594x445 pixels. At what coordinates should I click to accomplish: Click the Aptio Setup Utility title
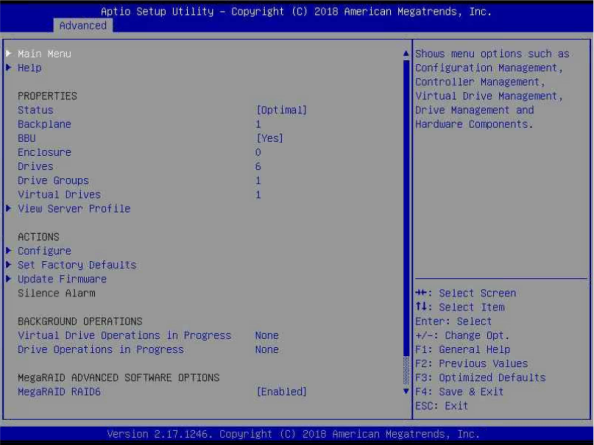pyautogui.click(x=296, y=11)
